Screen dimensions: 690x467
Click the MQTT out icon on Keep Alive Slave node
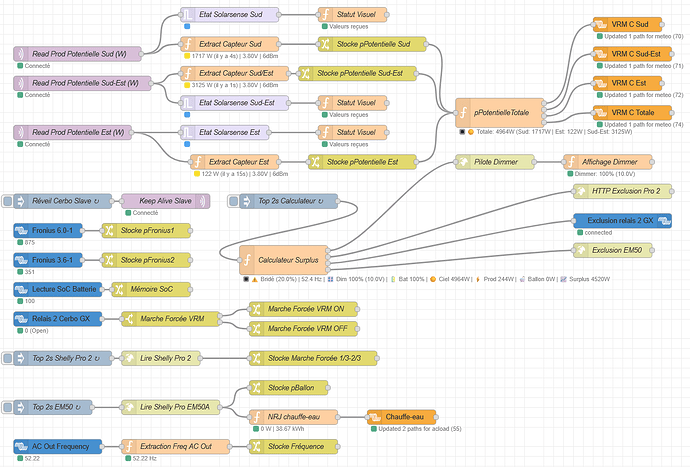pyautogui.click(x=202, y=201)
